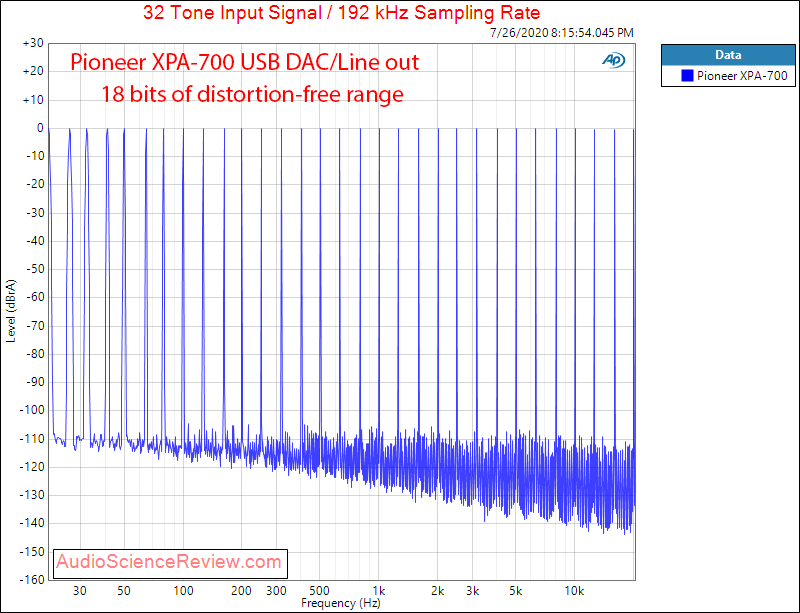Click the annotation 'Pioneer XPA-700 USB DAC/Line out'

[x=244, y=62]
